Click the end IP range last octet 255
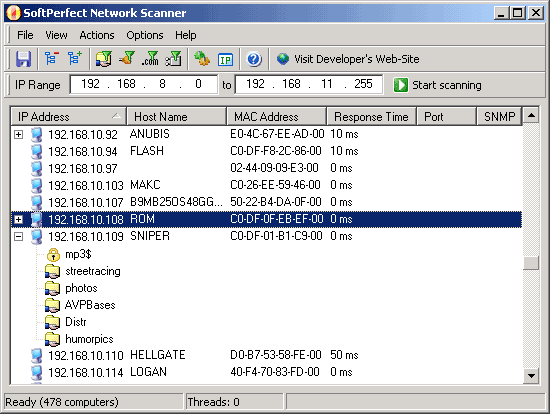 tap(363, 84)
